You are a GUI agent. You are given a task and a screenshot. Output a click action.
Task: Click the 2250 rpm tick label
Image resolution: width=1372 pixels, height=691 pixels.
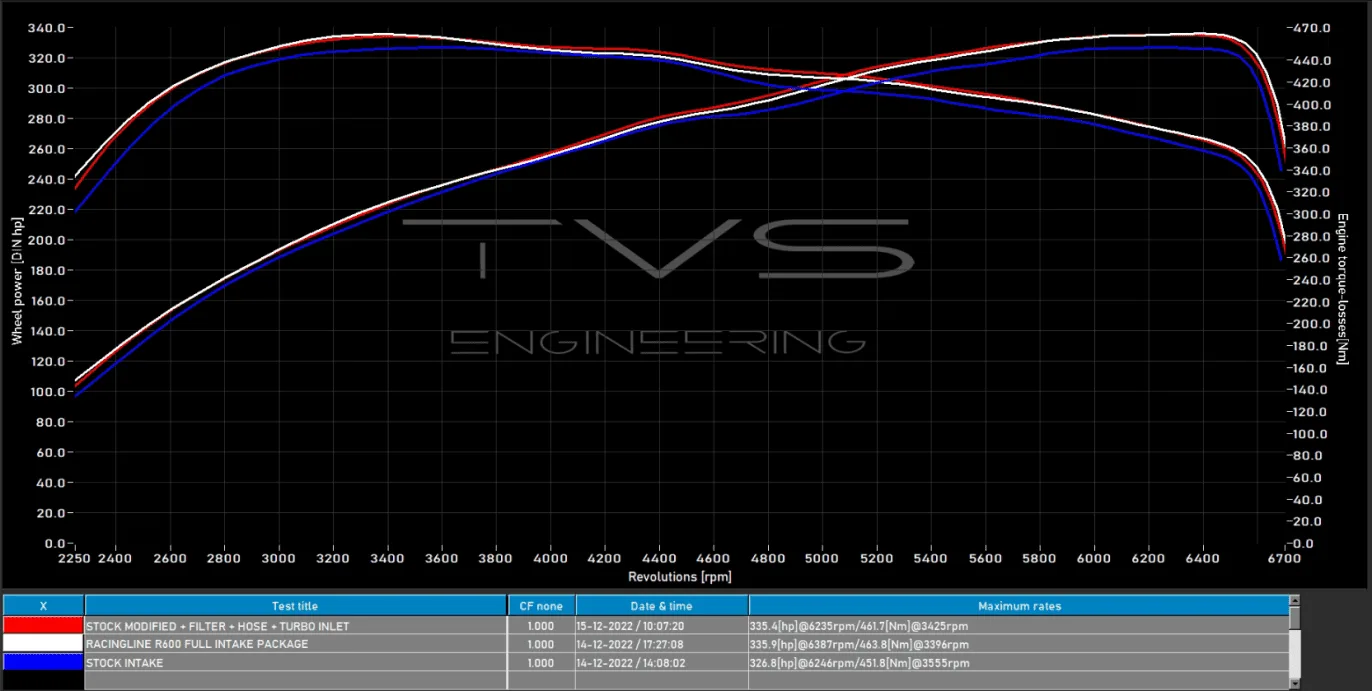click(x=75, y=558)
